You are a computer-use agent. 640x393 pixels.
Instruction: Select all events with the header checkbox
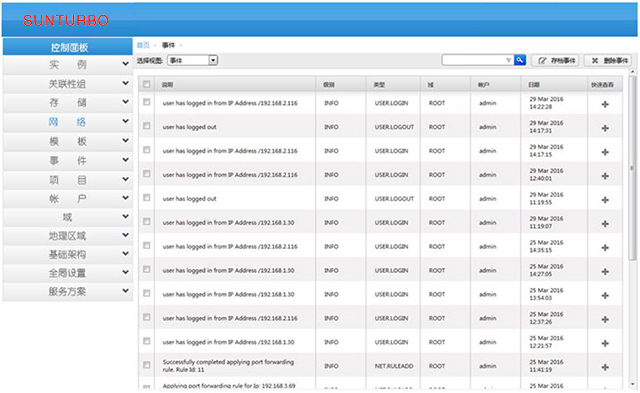point(147,84)
